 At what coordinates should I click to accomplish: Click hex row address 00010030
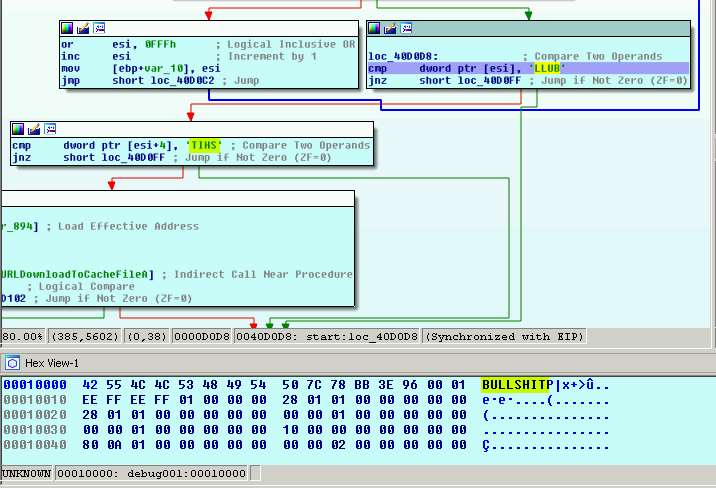(x=35, y=430)
